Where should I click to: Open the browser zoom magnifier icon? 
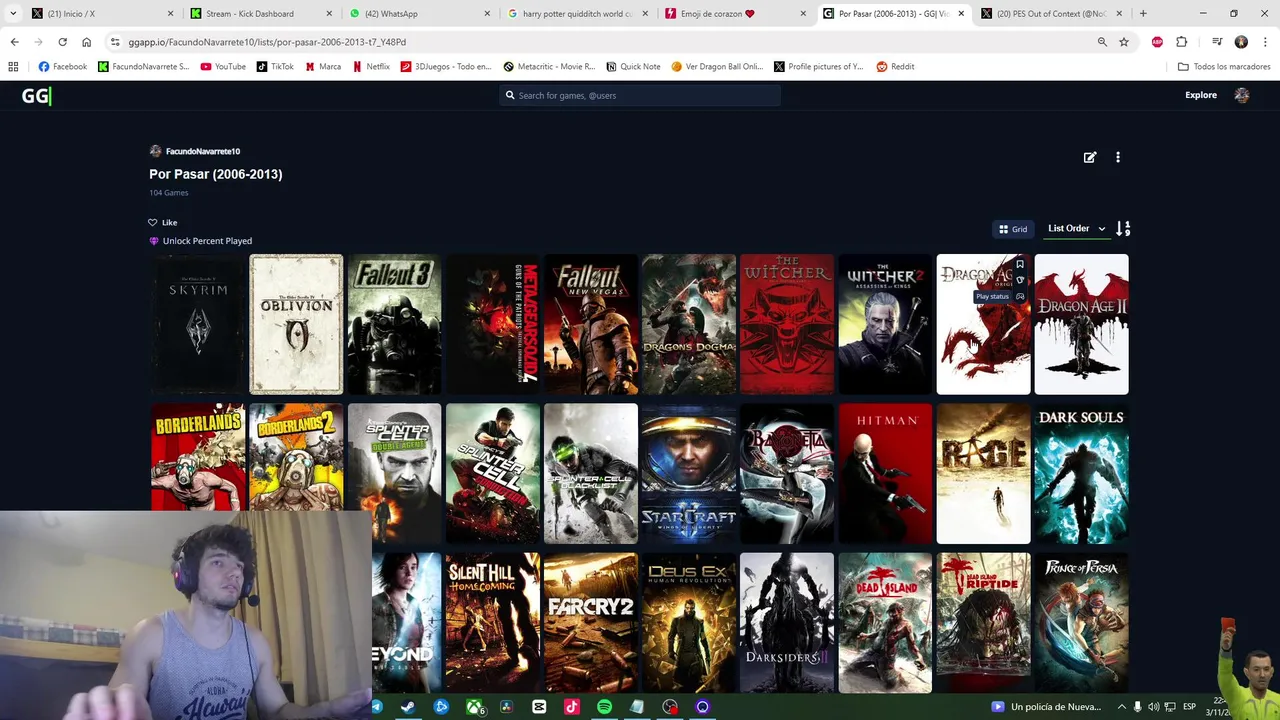(1102, 42)
